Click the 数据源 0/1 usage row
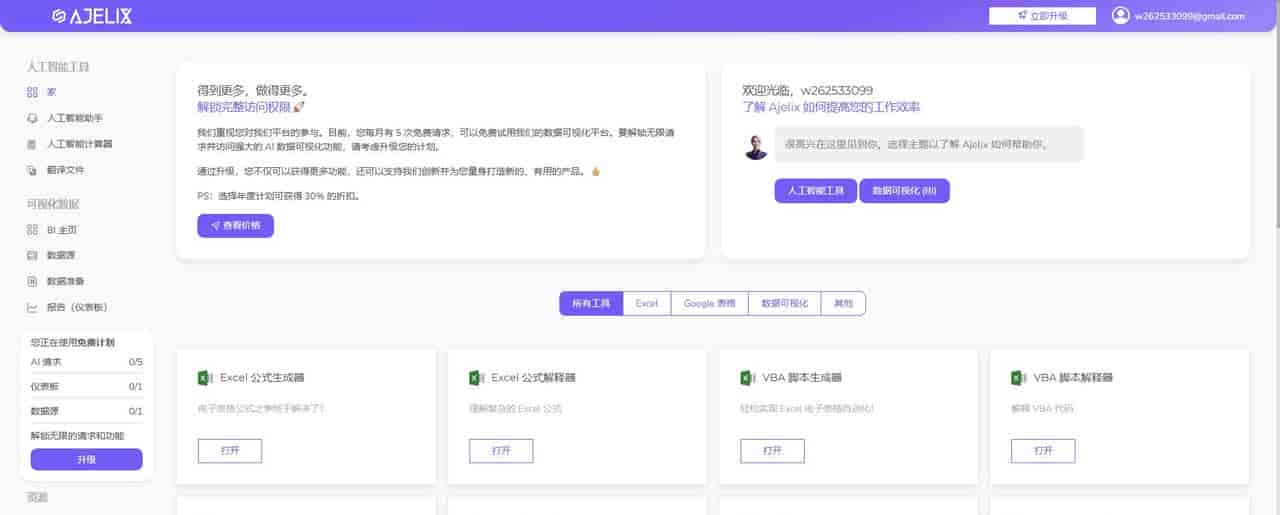This screenshot has height=515, width=1280. tap(87, 411)
